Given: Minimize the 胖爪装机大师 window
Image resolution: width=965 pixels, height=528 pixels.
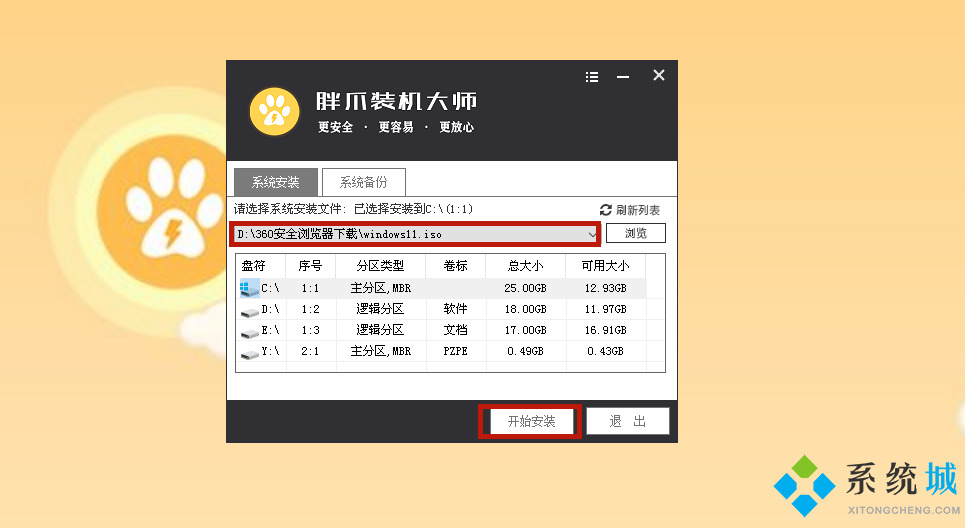Looking at the screenshot, I should tap(623, 77).
